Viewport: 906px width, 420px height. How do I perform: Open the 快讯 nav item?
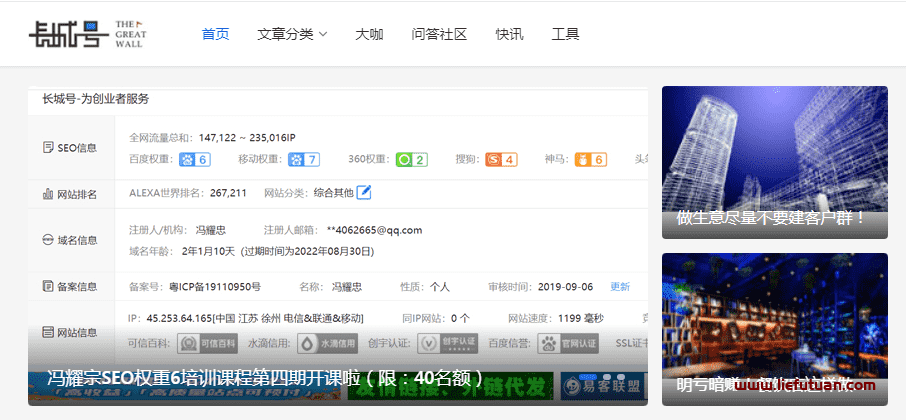(510, 34)
